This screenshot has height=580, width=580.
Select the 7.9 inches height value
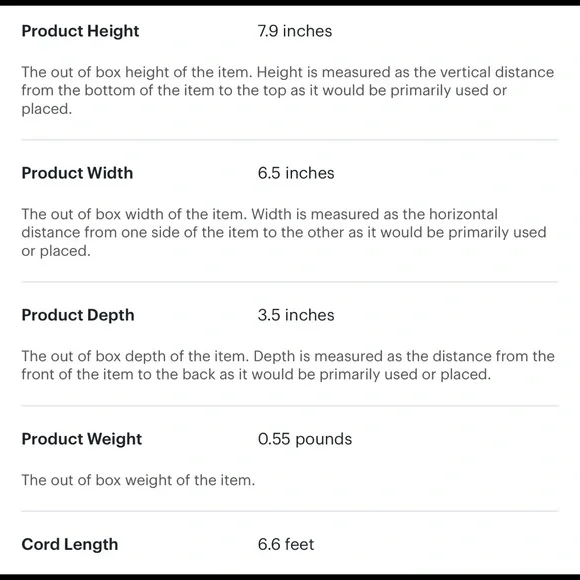(295, 31)
